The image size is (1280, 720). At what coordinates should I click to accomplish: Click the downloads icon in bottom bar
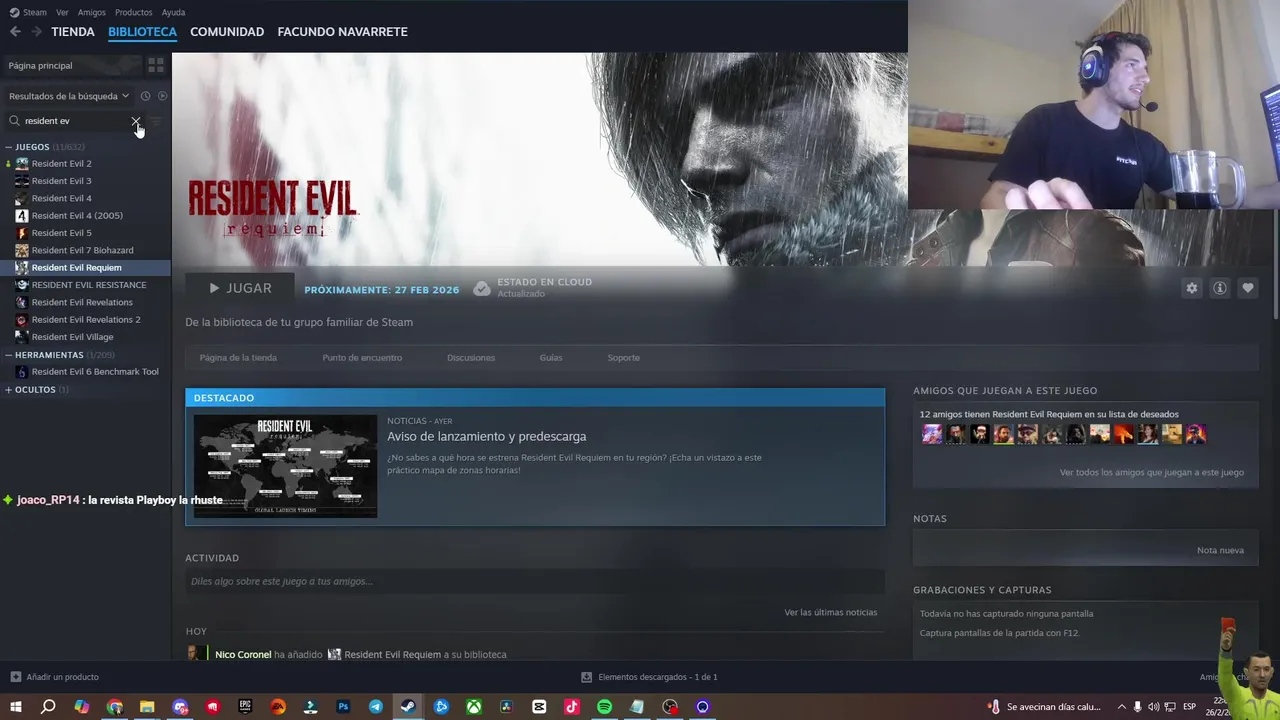coord(587,677)
